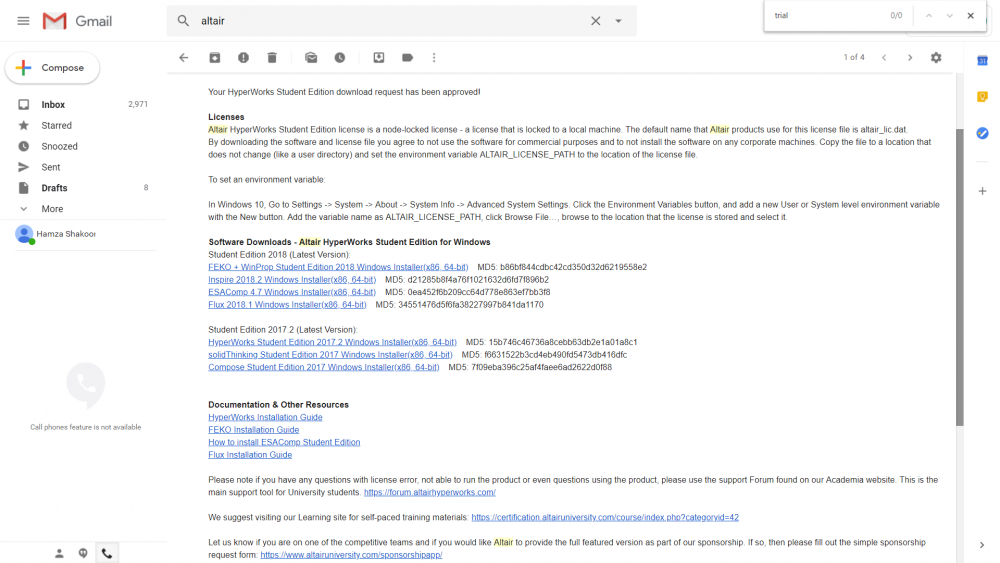The height and width of the screenshot is (563, 1000).
Task: Hide side panel chevron at bottom right
Action: tap(982, 545)
